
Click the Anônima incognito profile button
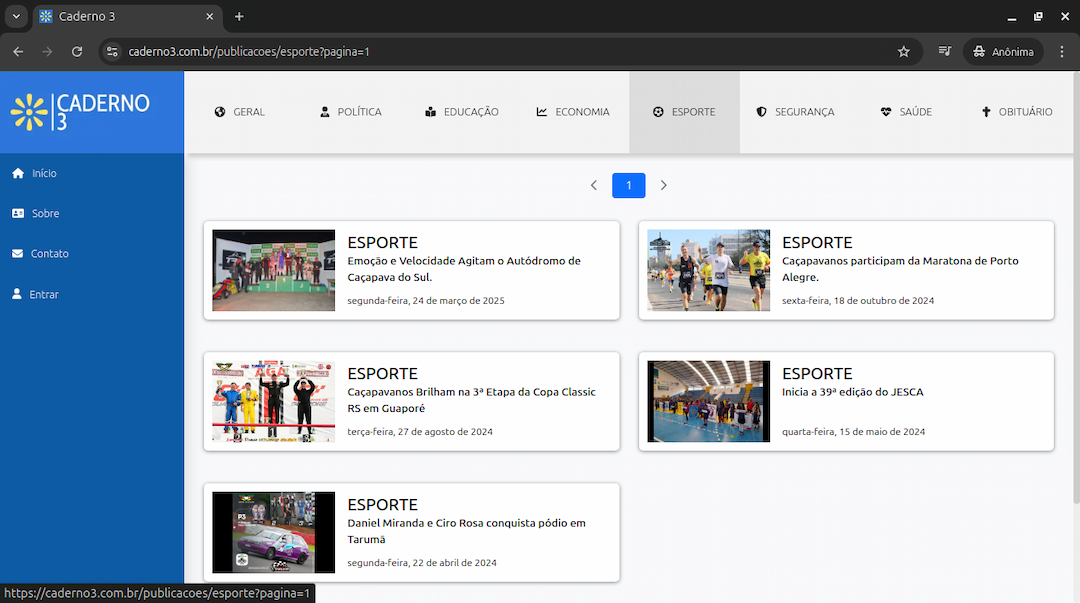(1003, 52)
